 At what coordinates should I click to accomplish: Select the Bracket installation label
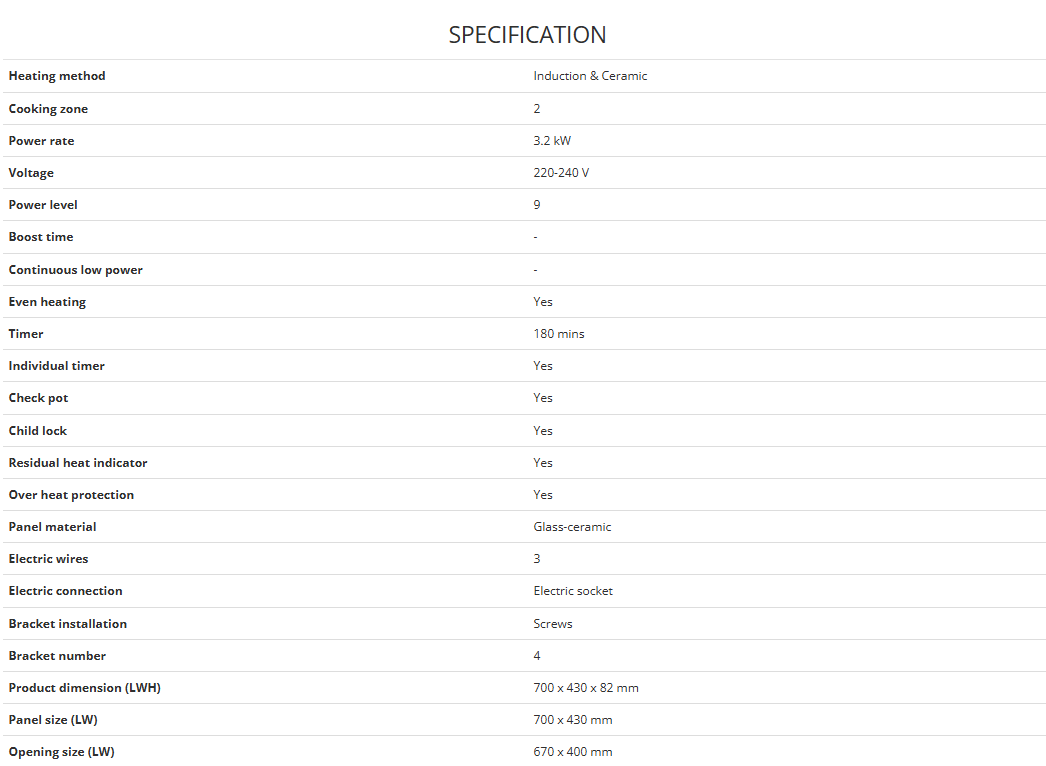(x=67, y=624)
